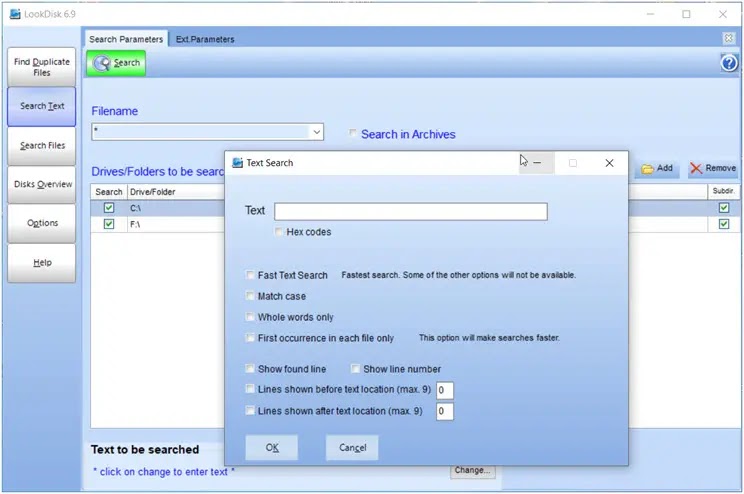Enable Hex codes checkbox
The width and height of the screenshot is (744, 494).
[x=279, y=232]
